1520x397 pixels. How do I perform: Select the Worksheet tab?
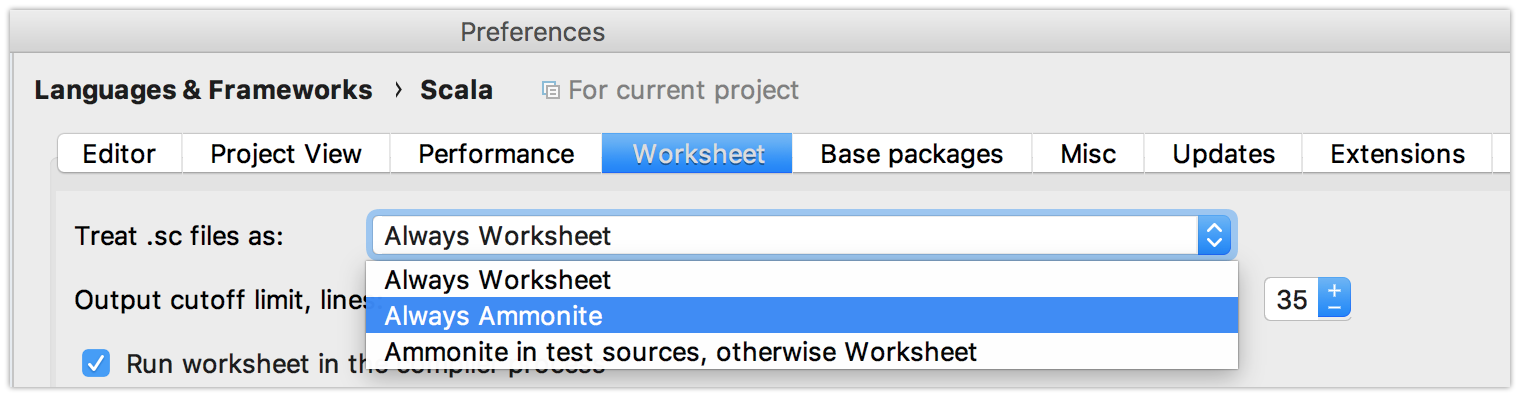697,154
